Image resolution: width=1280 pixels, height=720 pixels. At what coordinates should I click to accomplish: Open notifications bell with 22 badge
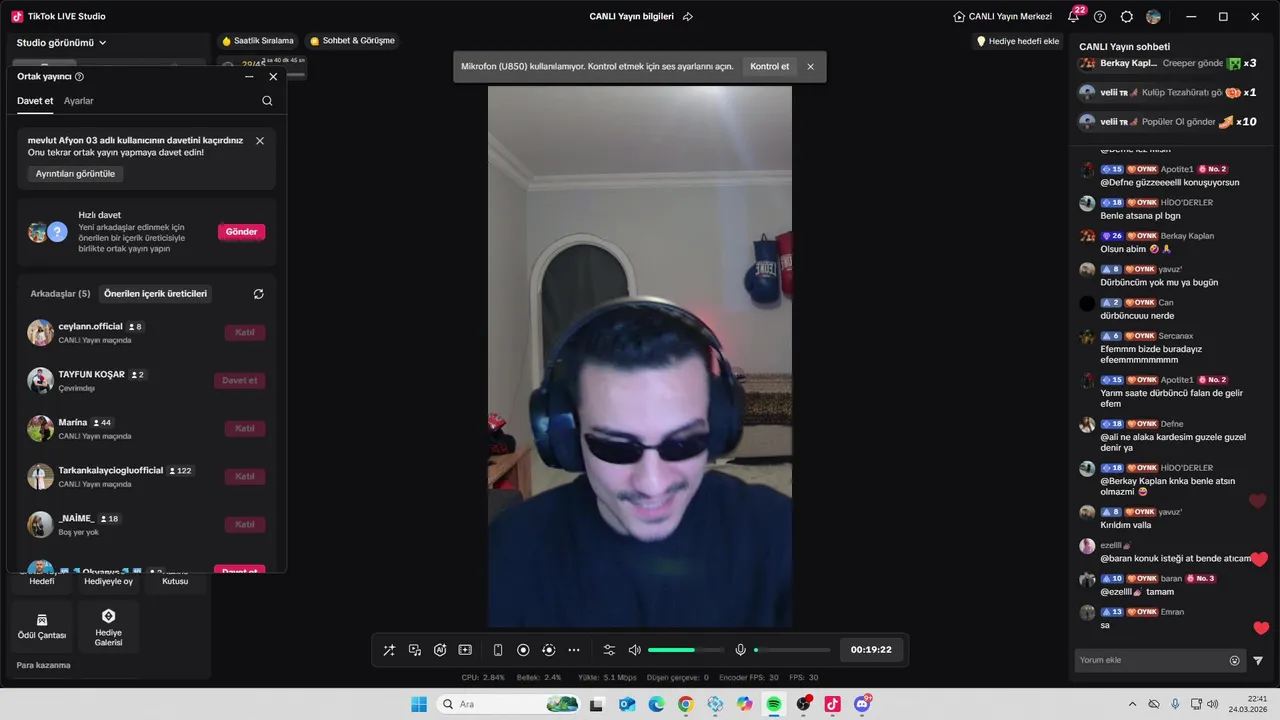coord(1074,17)
